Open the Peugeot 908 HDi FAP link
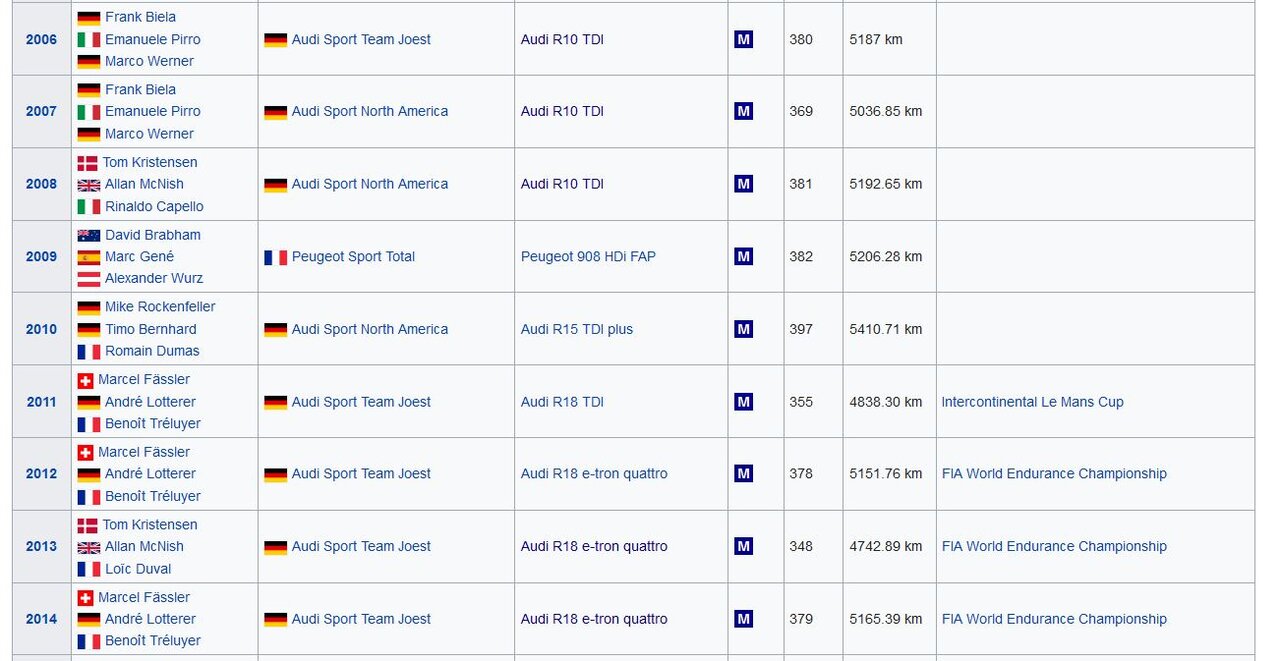Viewport: 1280px width, 661px height. [x=588, y=256]
